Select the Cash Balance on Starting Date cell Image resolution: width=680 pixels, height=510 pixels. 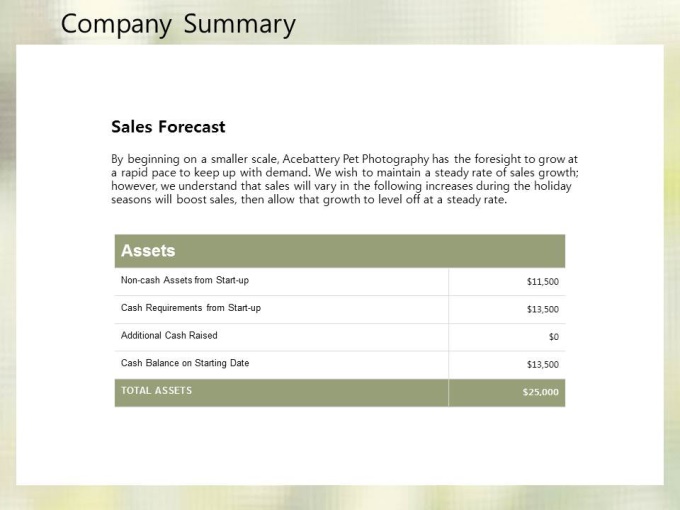pos(185,363)
